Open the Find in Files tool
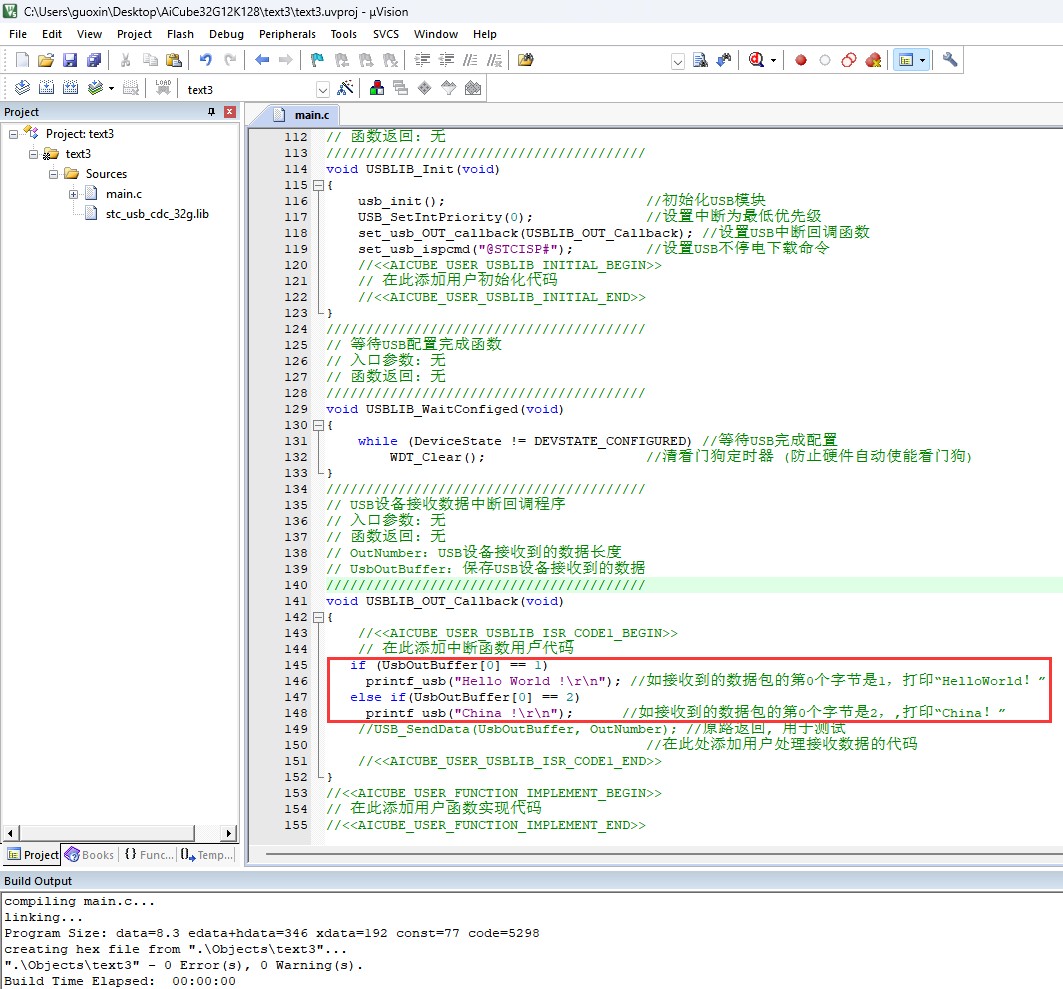Viewport: 1063px width, 989px height. coord(525,60)
